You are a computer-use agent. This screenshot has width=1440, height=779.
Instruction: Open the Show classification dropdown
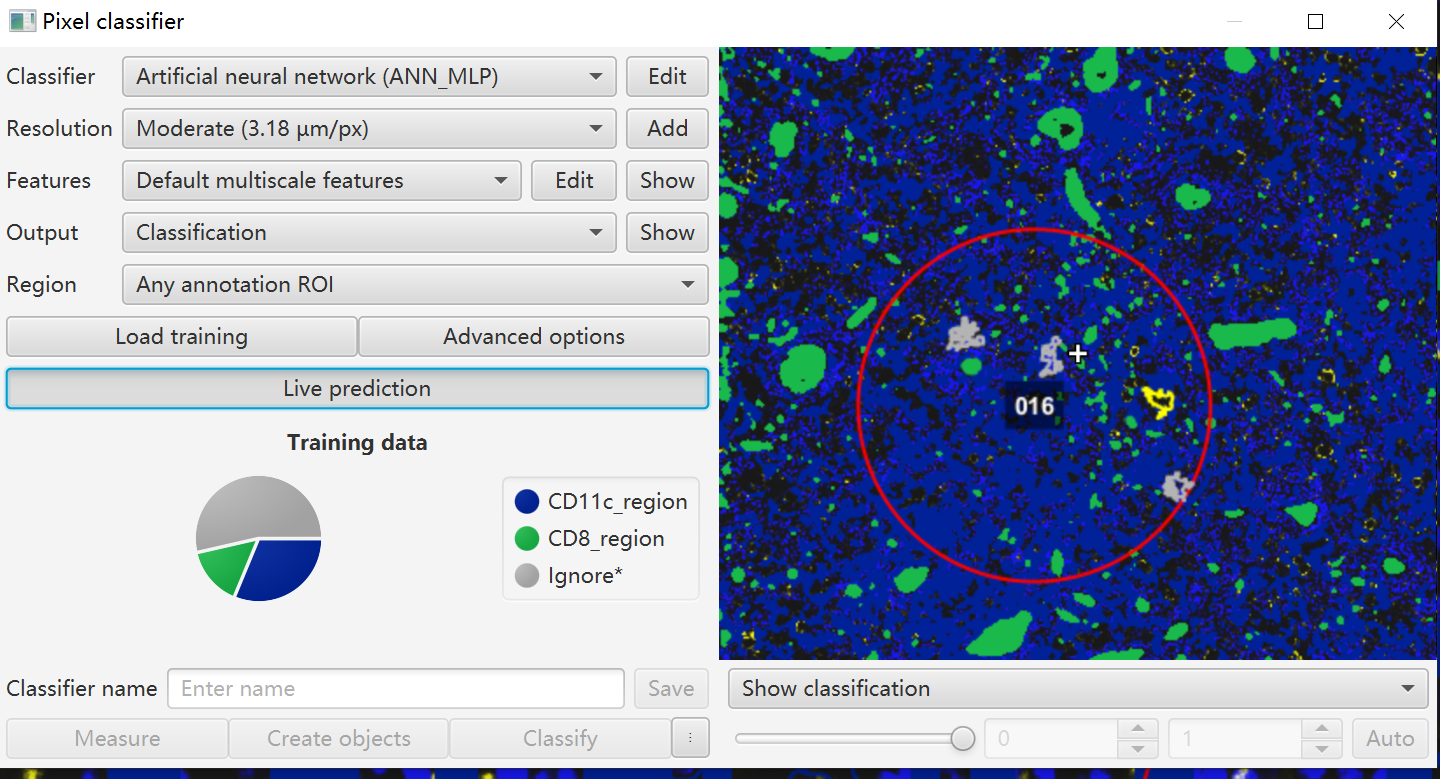pos(1078,689)
